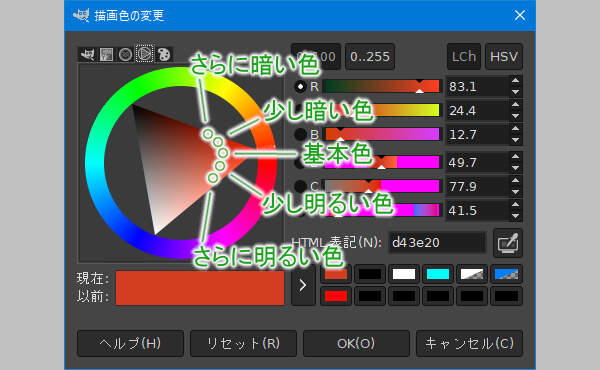
Task: Increase the lightness value 49.7
Action: pyautogui.click(x=515, y=156)
